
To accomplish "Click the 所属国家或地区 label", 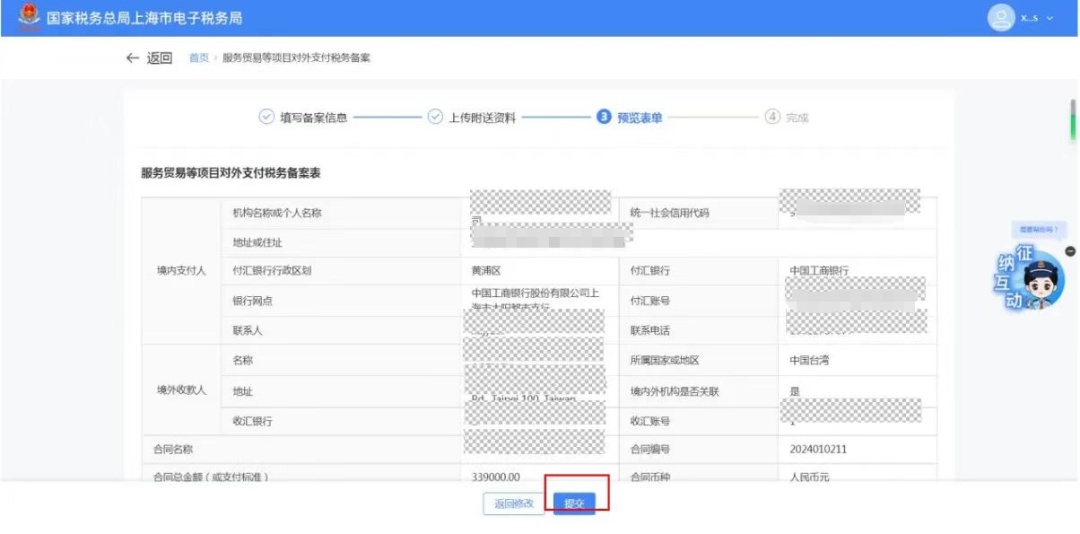I will [x=665, y=360].
